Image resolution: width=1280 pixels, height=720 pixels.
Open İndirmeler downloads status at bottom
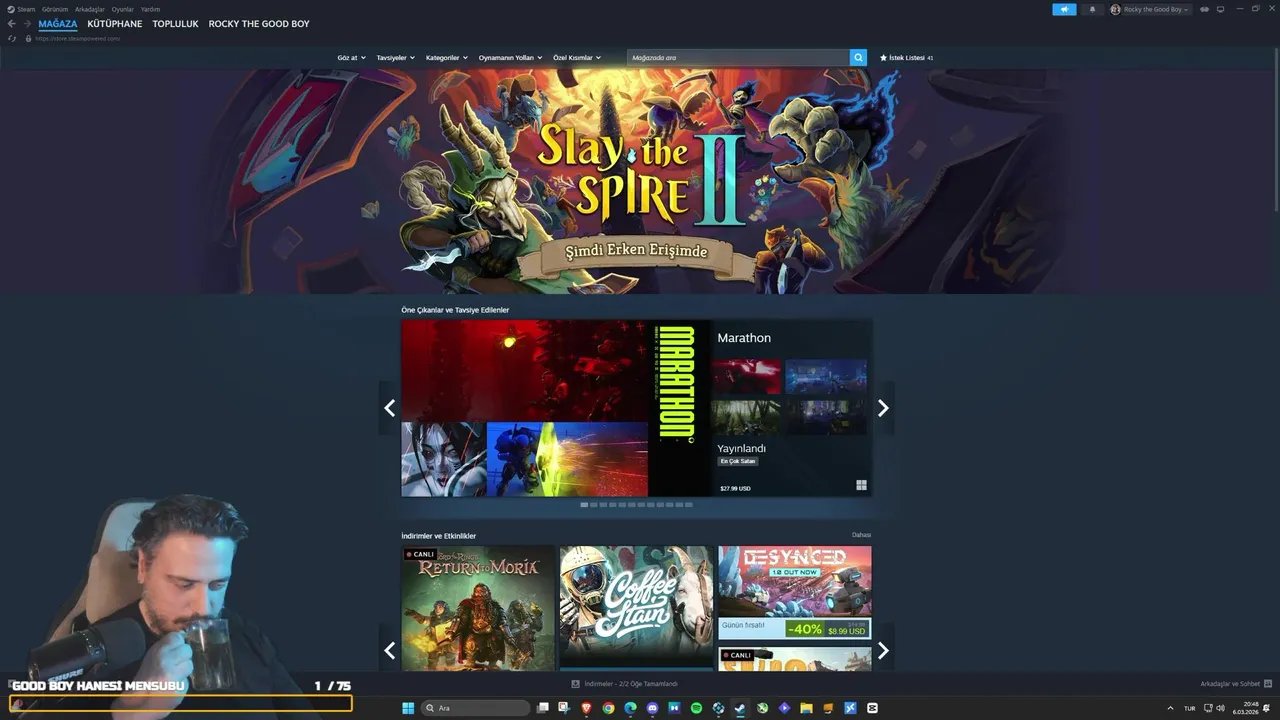[x=625, y=684]
